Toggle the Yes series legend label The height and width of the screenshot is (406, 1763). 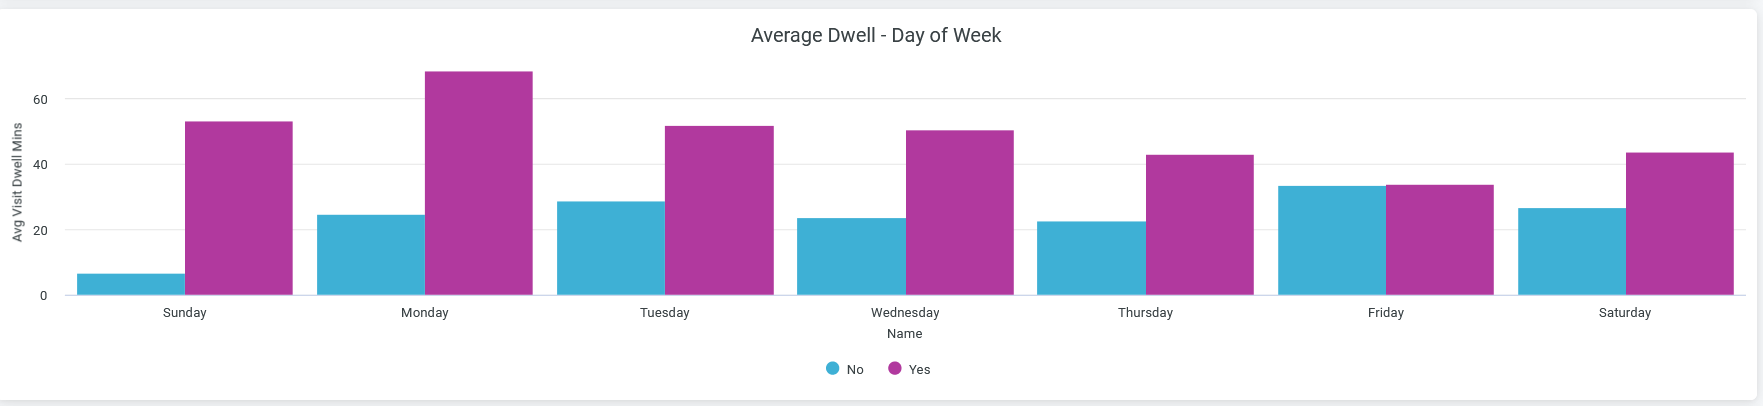point(919,370)
